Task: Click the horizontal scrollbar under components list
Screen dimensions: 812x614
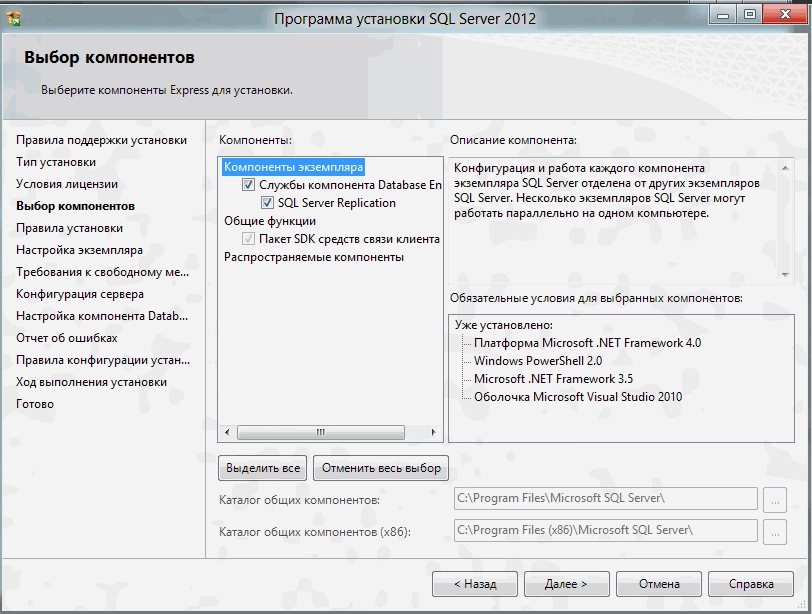Action: coord(320,433)
